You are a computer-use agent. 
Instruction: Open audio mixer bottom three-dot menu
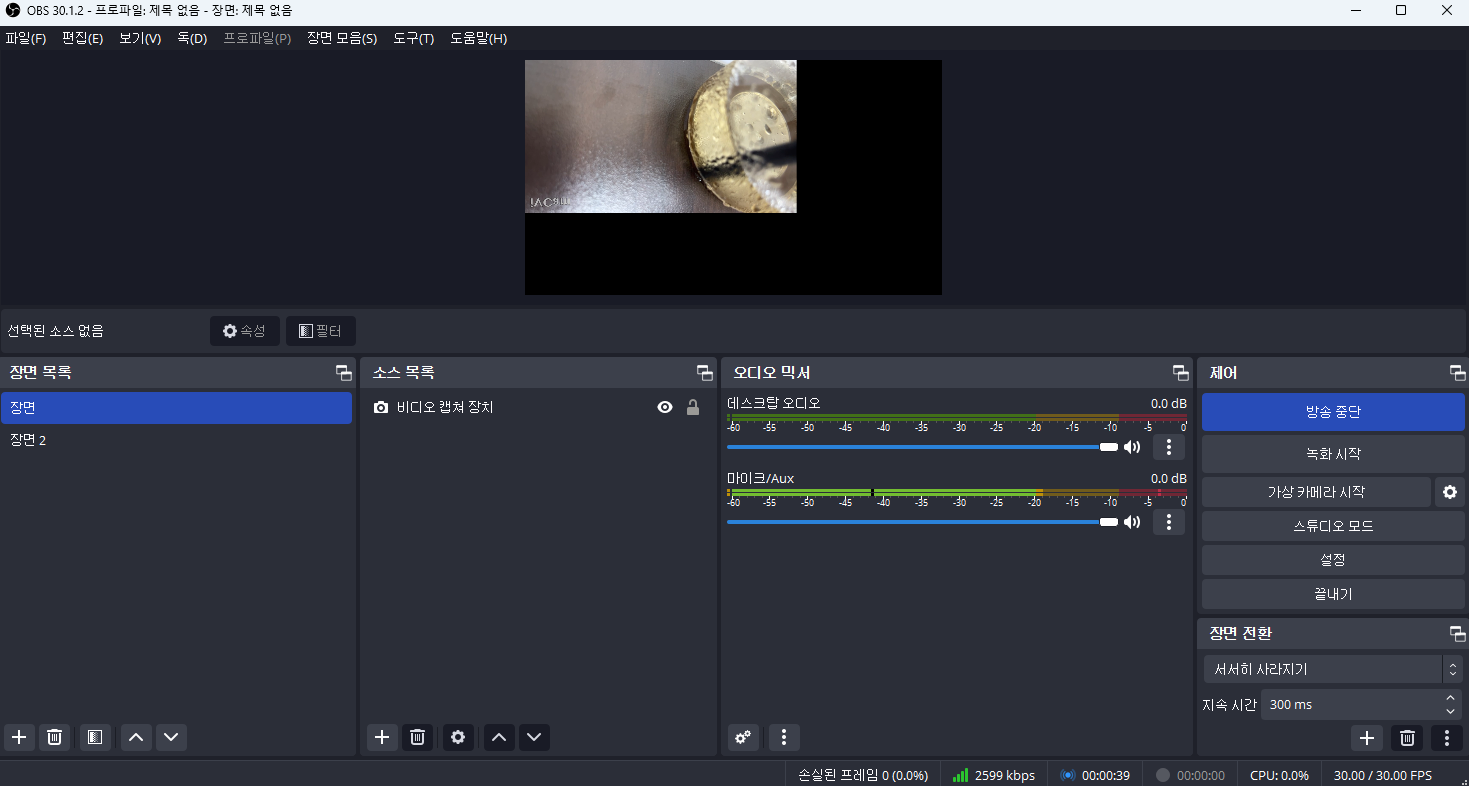point(784,738)
